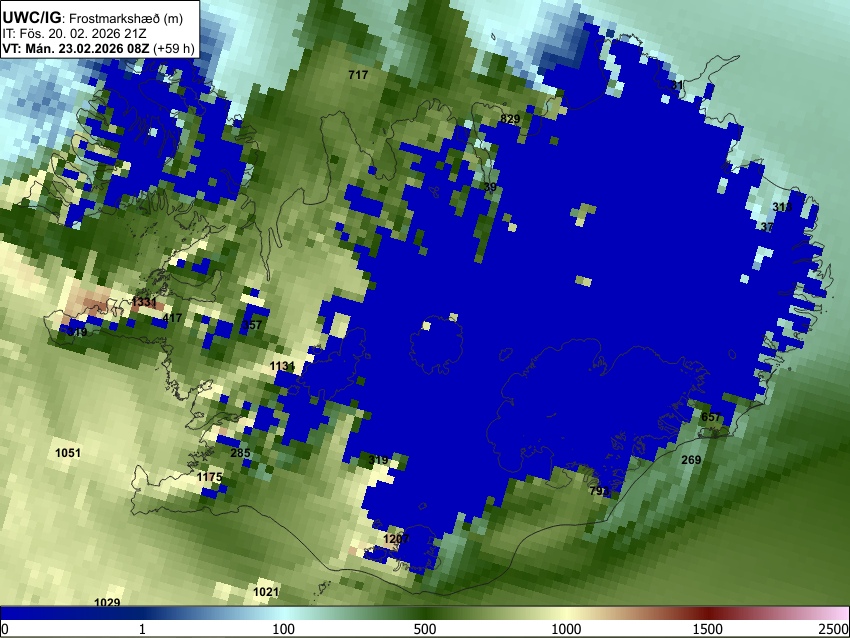Select the legend tick label 500
850x638 pixels.
pos(424,629)
